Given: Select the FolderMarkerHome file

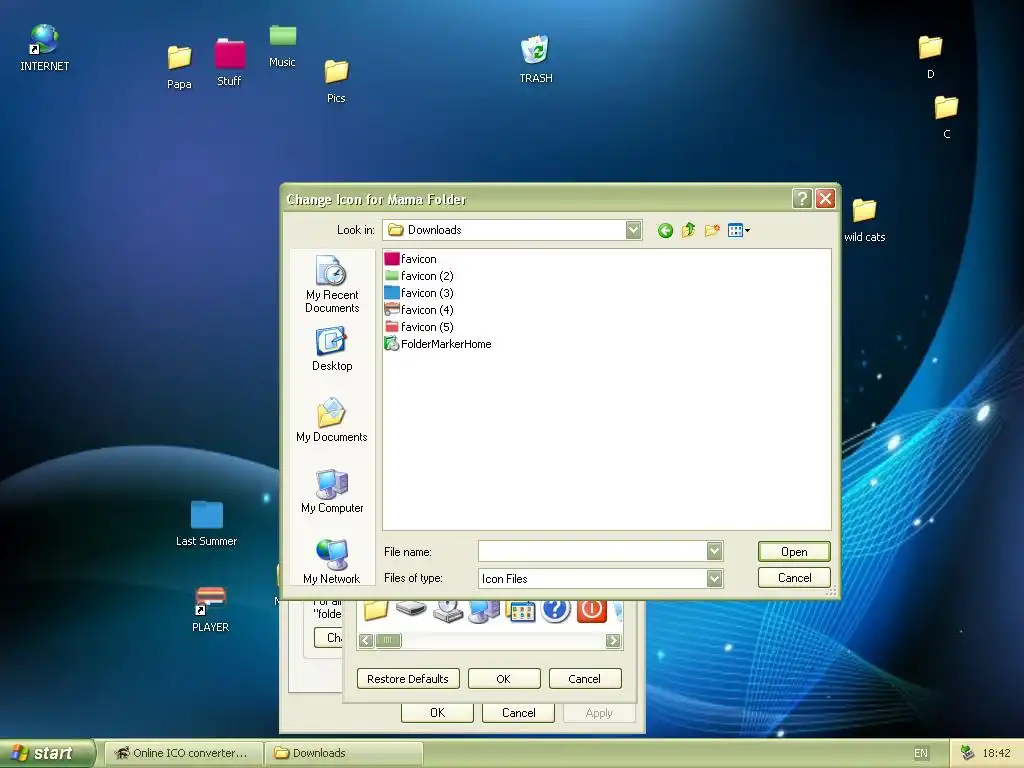Looking at the screenshot, I should (x=438, y=344).
